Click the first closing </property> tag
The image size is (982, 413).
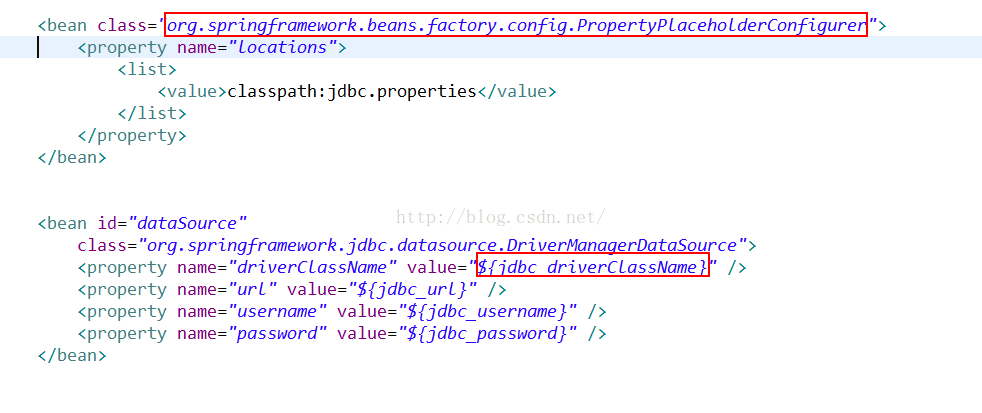tap(132, 135)
